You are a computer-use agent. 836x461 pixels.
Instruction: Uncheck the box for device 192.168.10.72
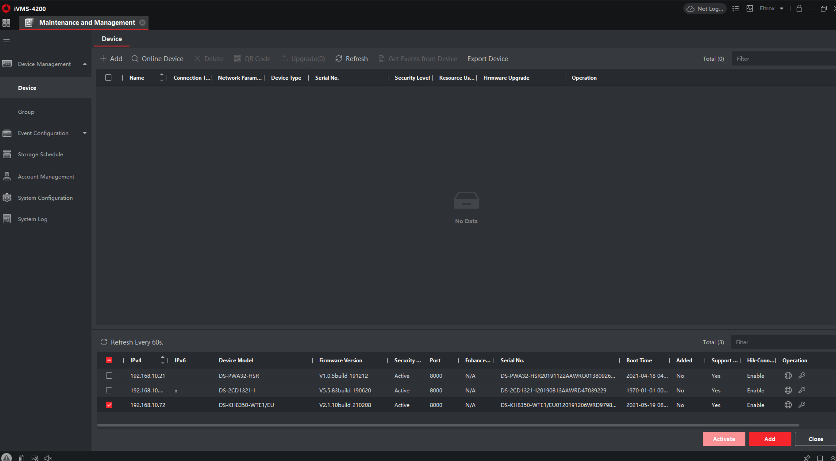pyautogui.click(x=109, y=405)
